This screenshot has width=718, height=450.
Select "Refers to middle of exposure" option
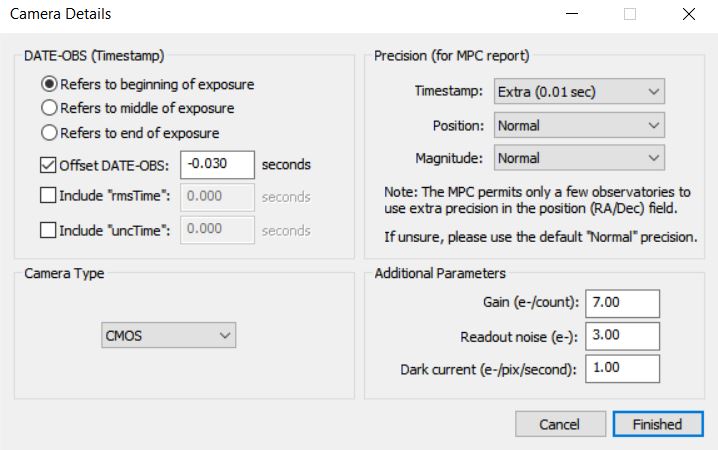(x=49, y=109)
